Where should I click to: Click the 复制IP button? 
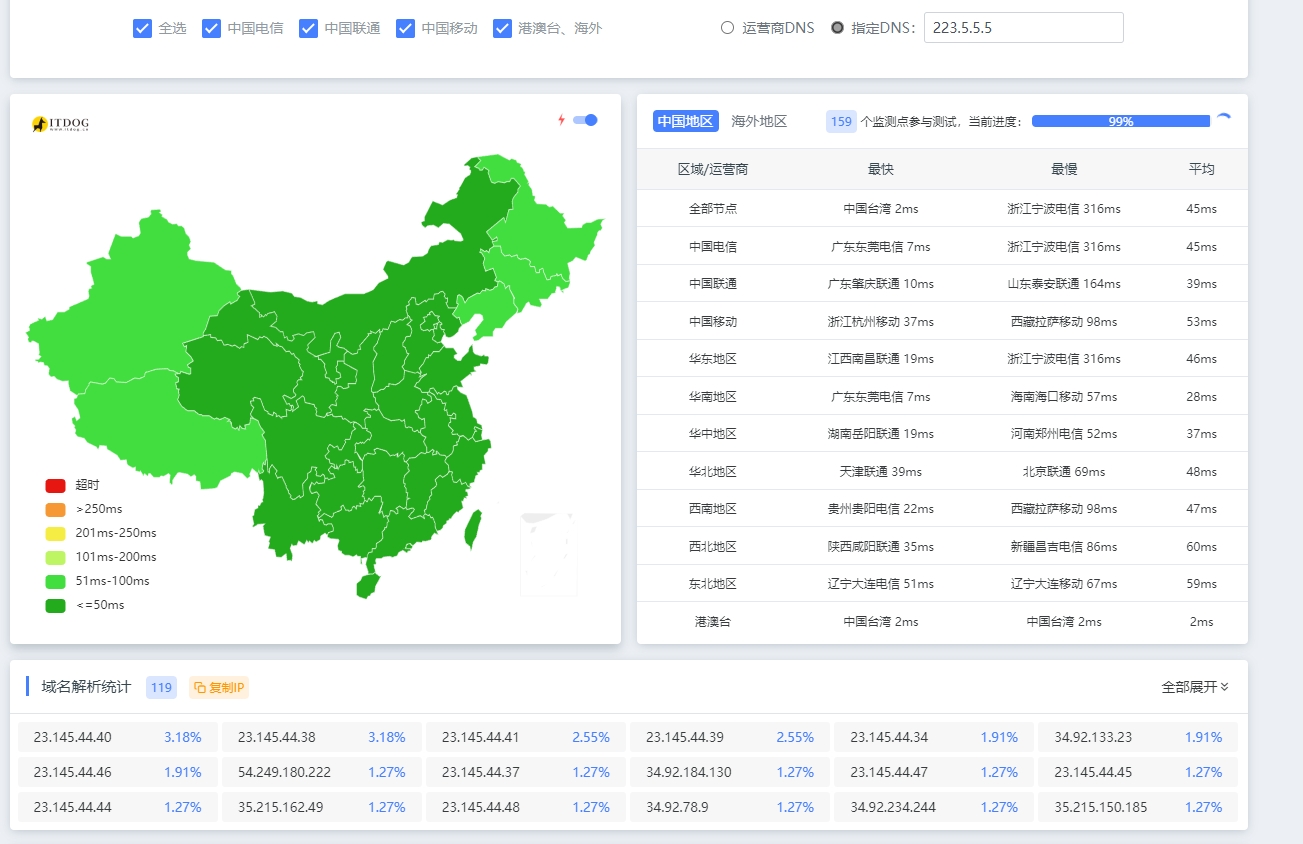(x=218, y=687)
